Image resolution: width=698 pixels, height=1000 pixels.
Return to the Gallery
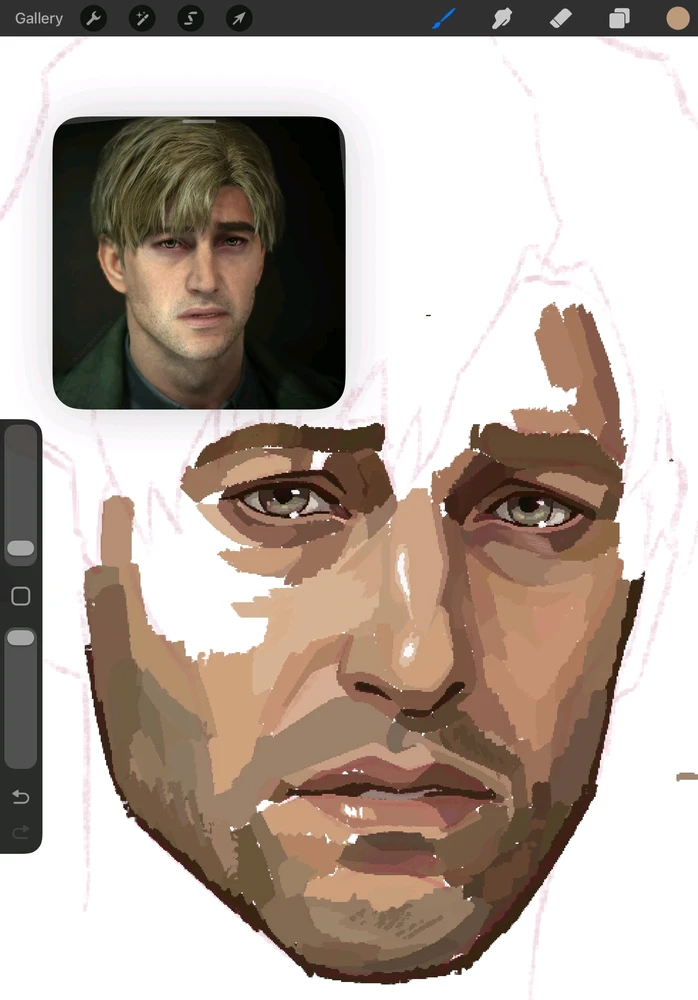pos(39,18)
